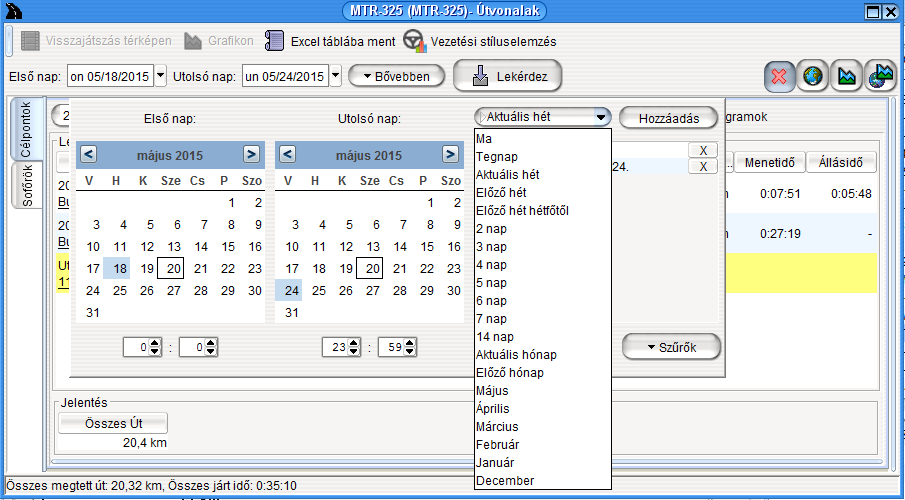Click the blue area chart icon
905x500 pixels.
[847, 76]
